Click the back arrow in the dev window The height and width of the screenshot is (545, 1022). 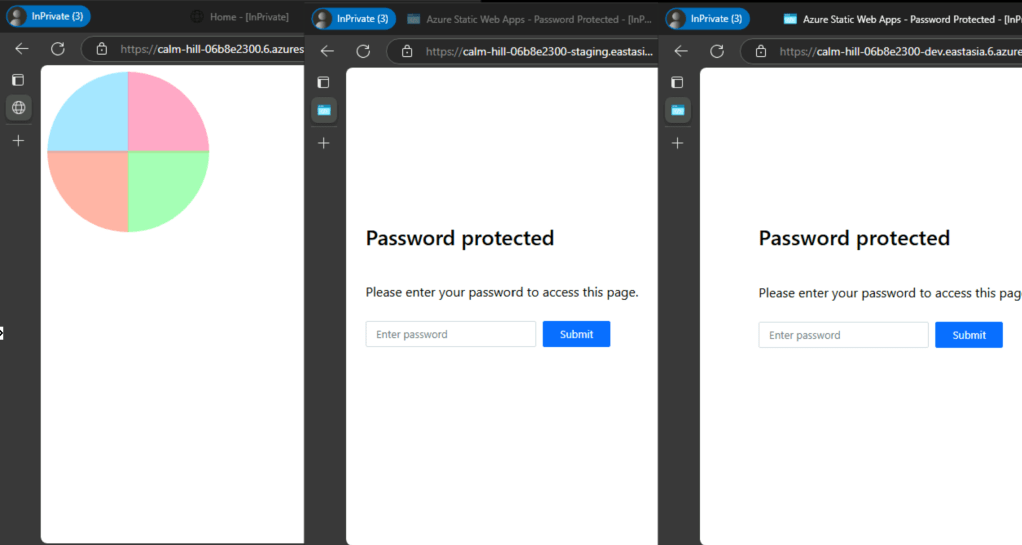pos(681,51)
